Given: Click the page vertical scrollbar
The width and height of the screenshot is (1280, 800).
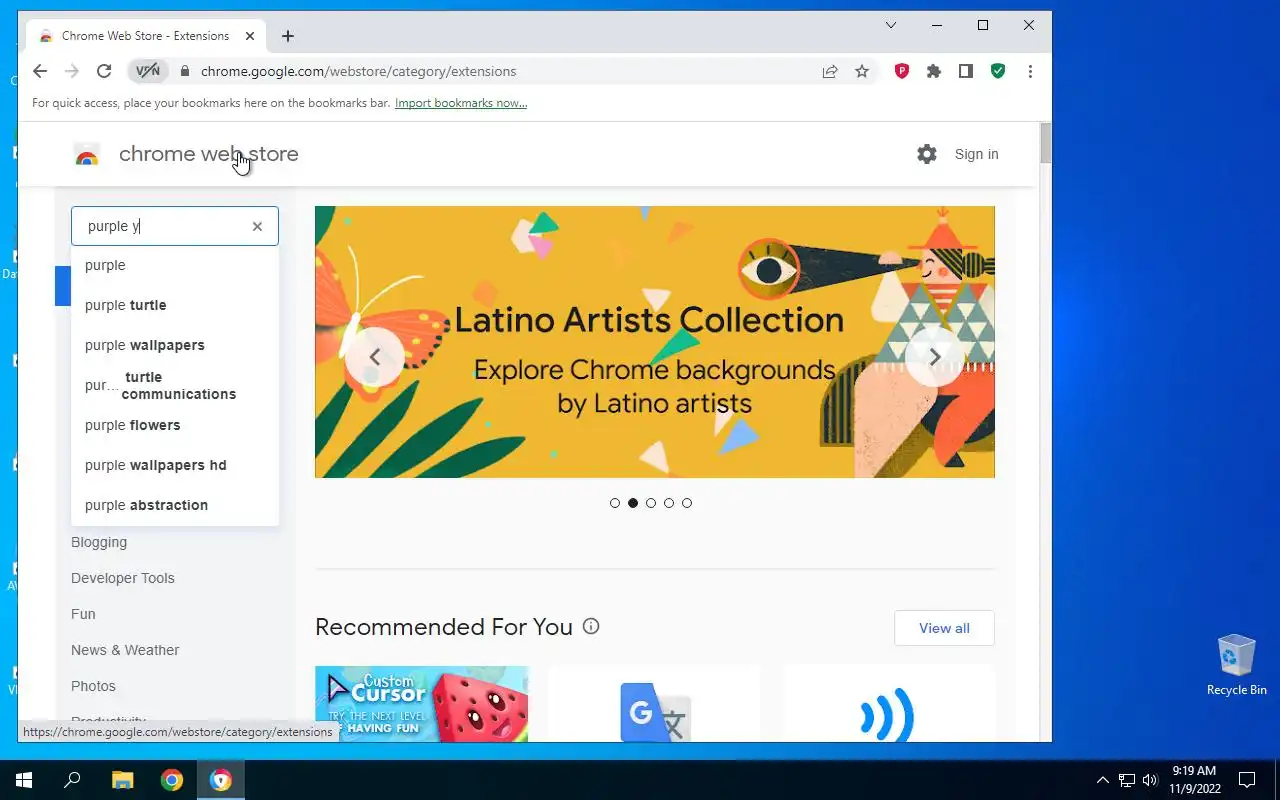Looking at the screenshot, I should point(1045,143).
